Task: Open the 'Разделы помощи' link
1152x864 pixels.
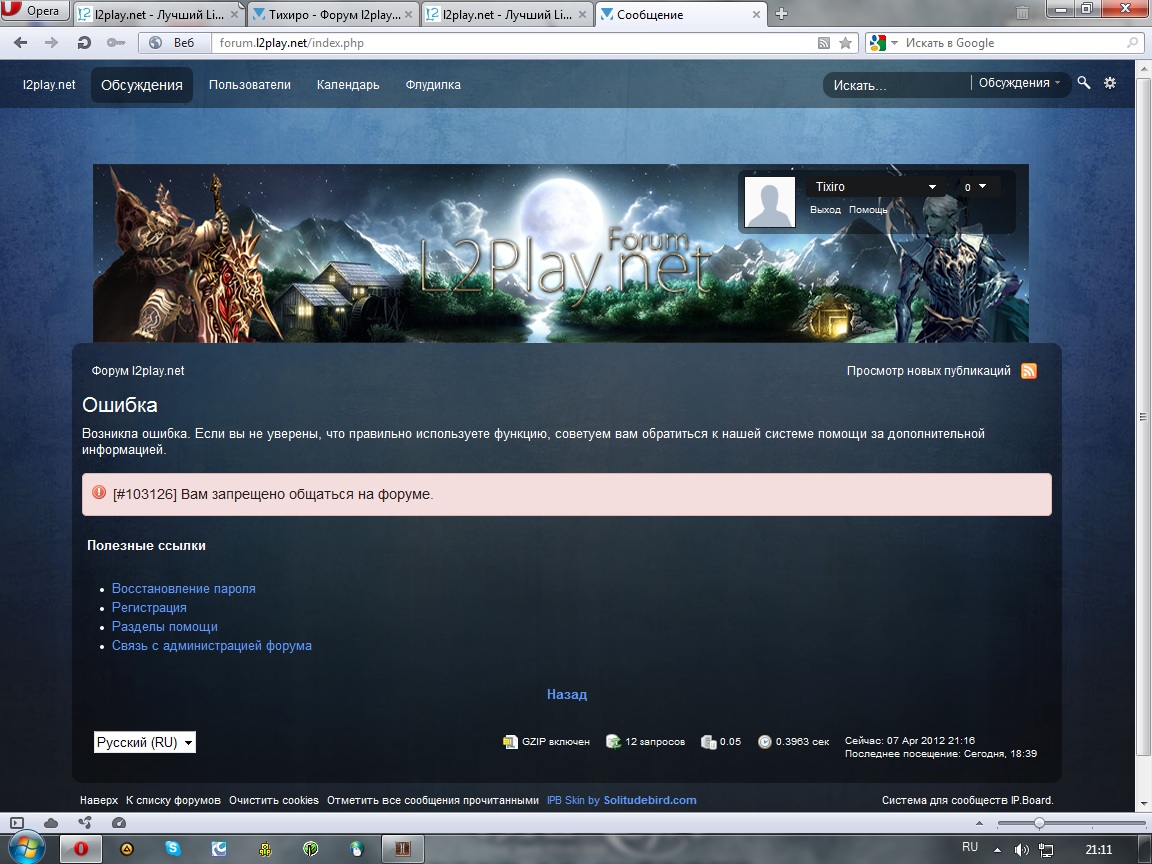Action: (165, 627)
